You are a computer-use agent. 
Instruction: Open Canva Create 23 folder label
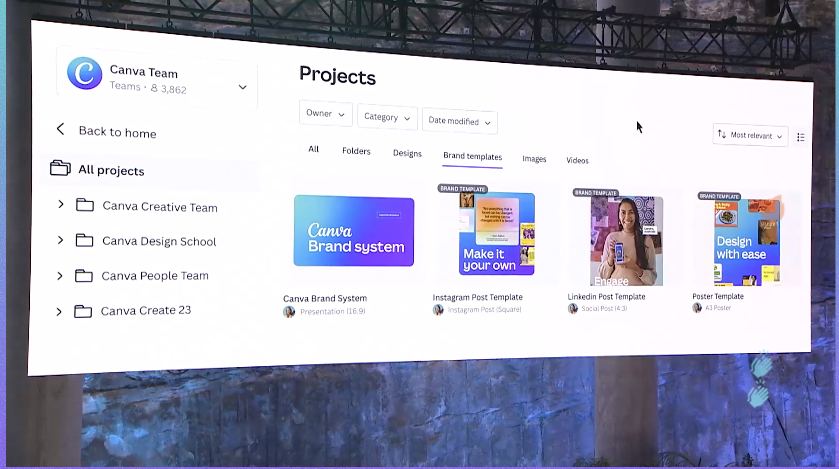coord(146,311)
